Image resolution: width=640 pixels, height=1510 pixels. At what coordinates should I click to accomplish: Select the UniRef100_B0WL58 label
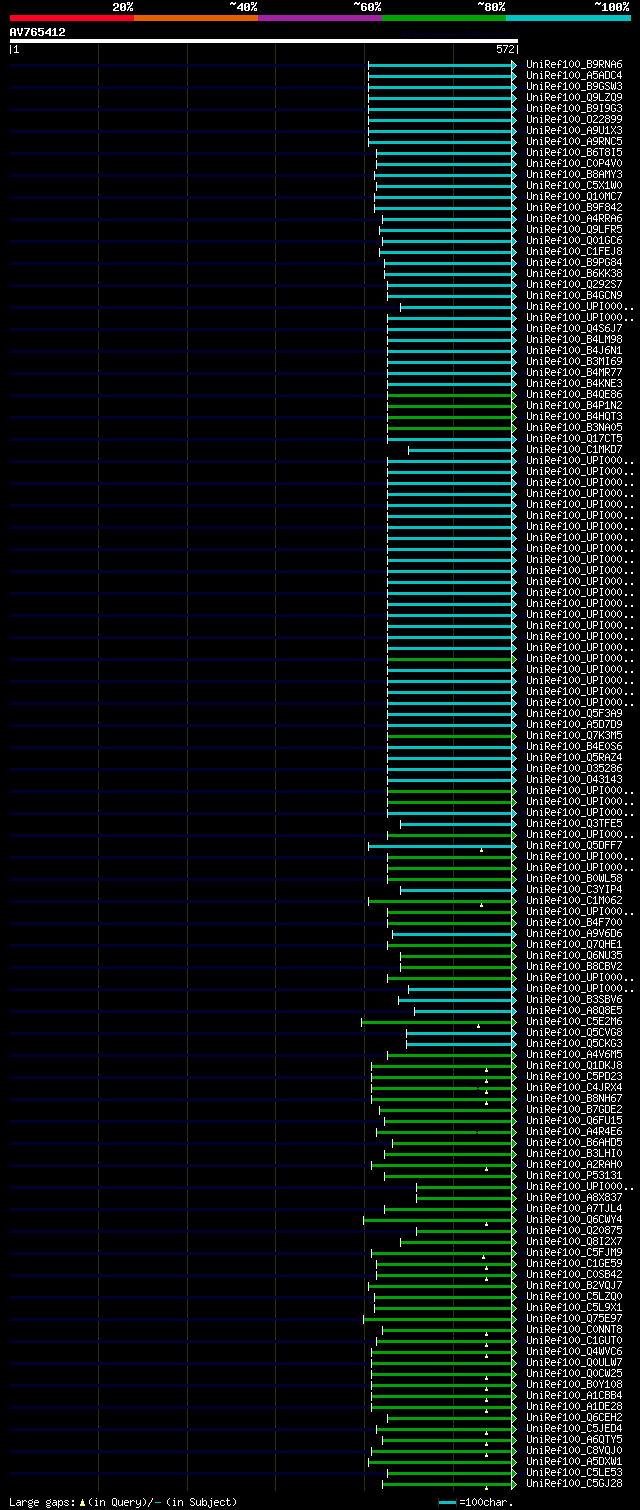[574, 879]
